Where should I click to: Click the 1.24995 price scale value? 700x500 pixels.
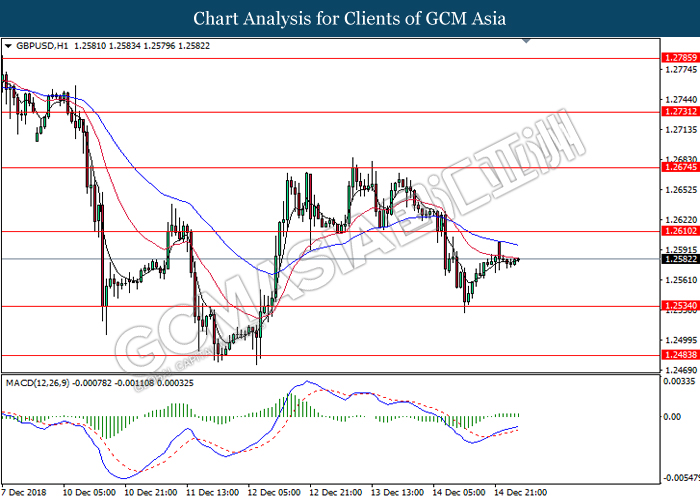(681, 340)
